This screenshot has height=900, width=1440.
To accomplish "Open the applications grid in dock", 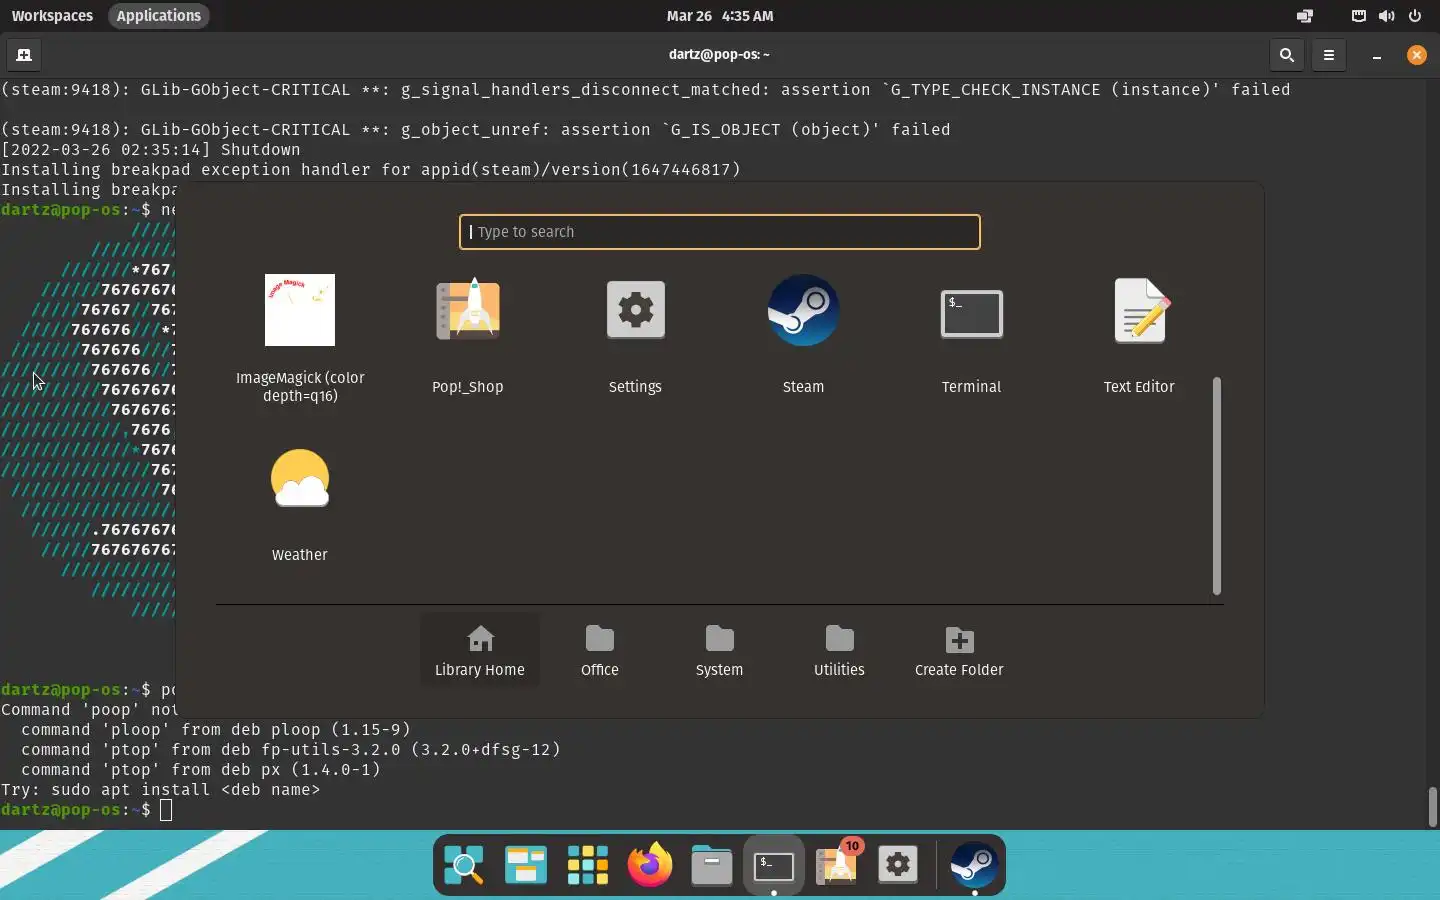I will click(x=588, y=865).
